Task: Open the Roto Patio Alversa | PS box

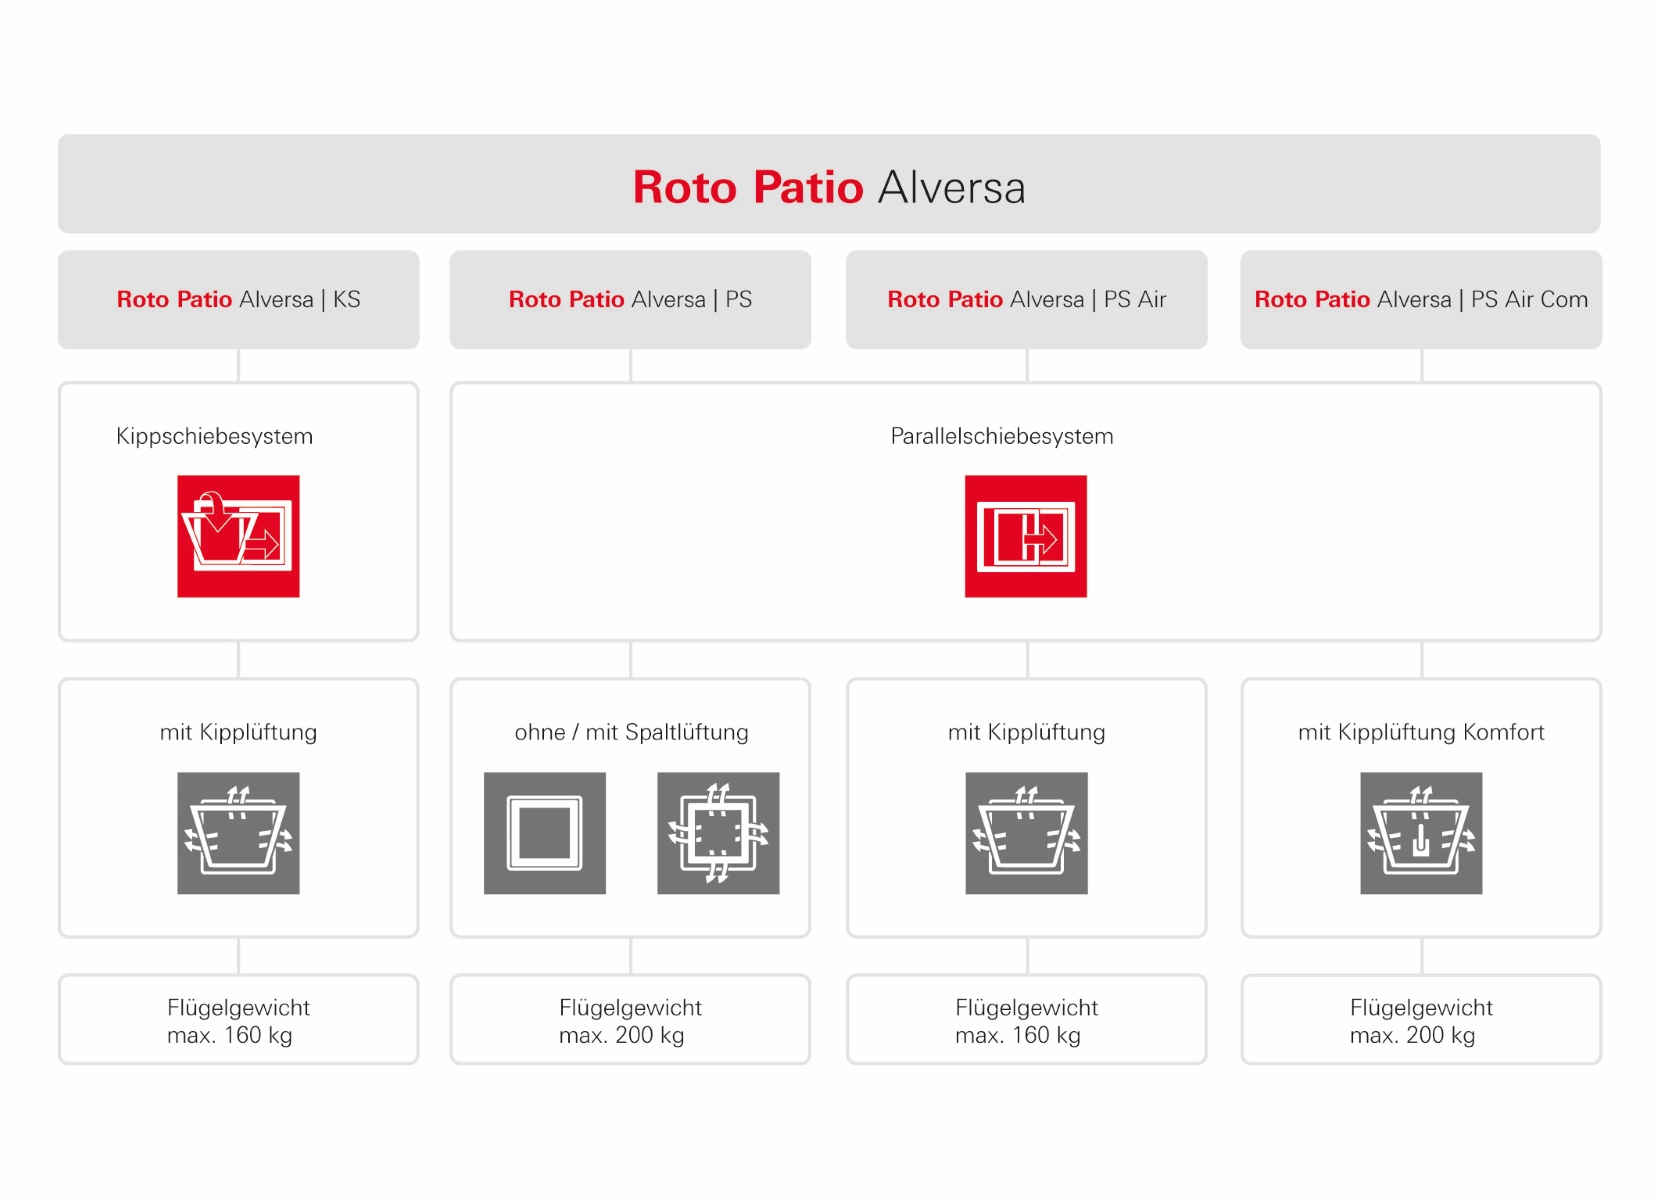Action: point(630,299)
